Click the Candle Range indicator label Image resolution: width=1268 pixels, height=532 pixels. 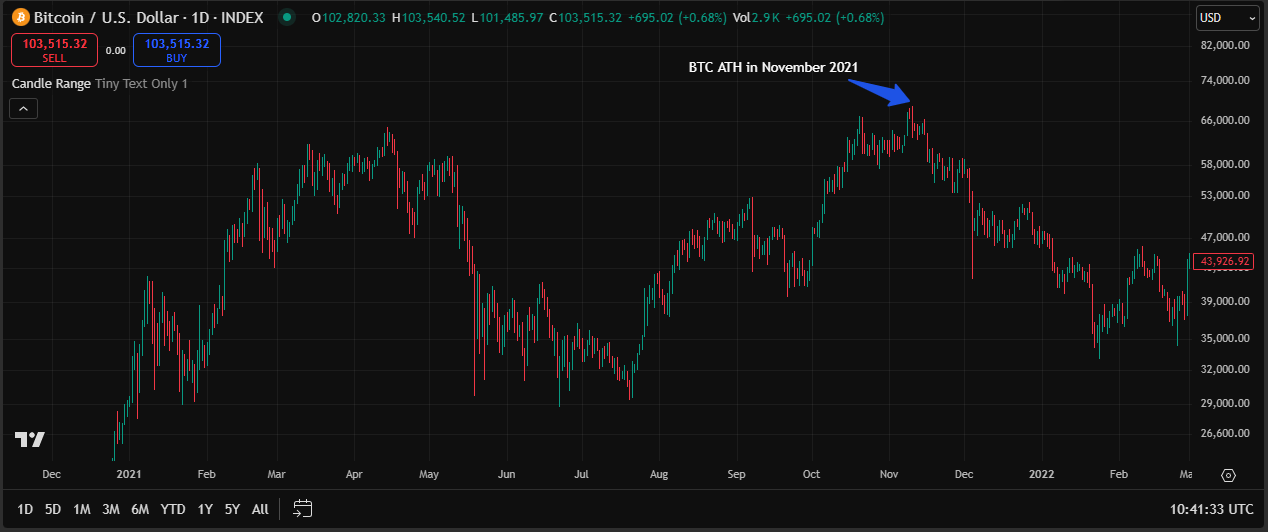[51, 83]
